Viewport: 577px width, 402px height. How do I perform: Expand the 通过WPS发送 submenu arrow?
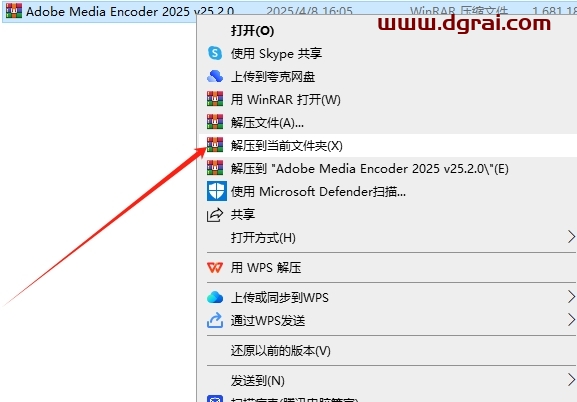pos(571,320)
